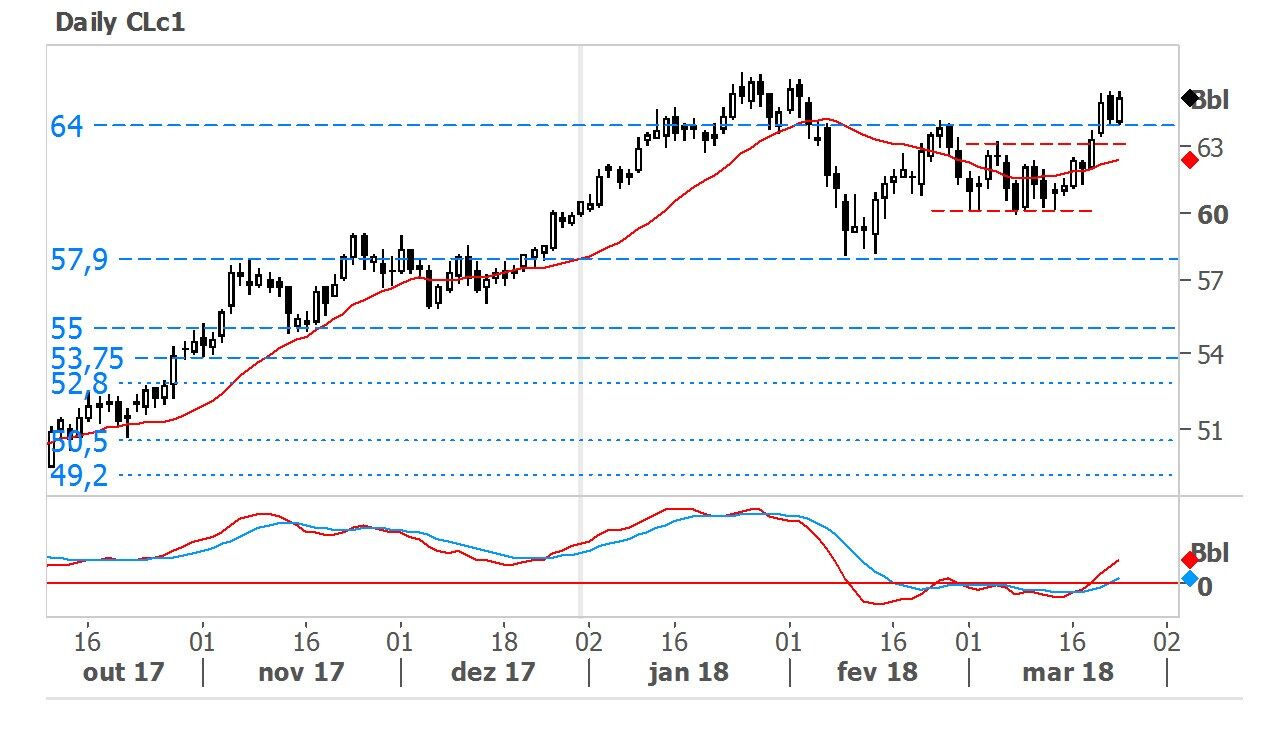This screenshot has height=752, width=1281.
Task: Click the '52,8' level label
Action: click(79, 385)
